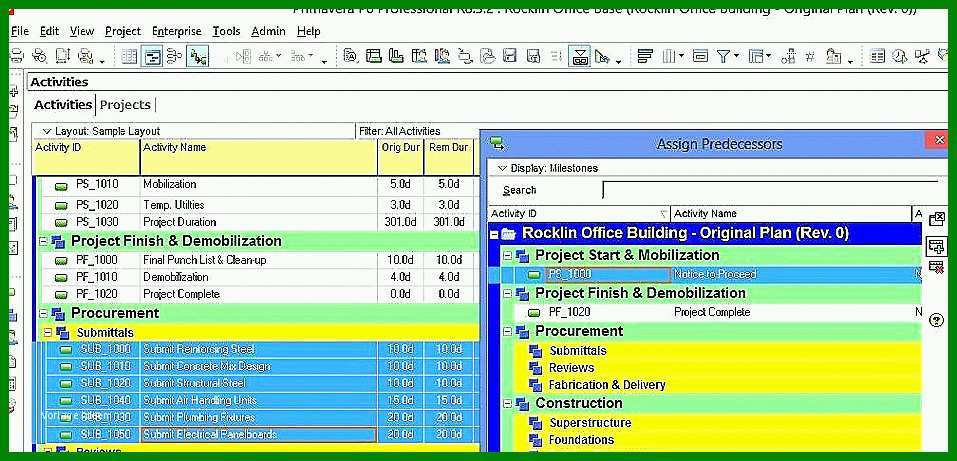The height and width of the screenshot is (461, 957).
Task: Open Print Preview from the toolbar
Action: (x=39, y=56)
